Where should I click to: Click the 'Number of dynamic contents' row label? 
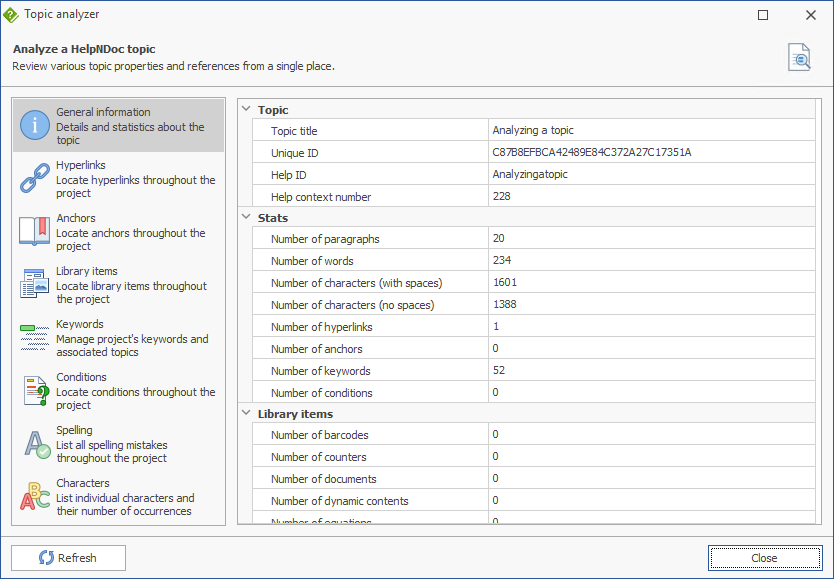[x=339, y=501]
